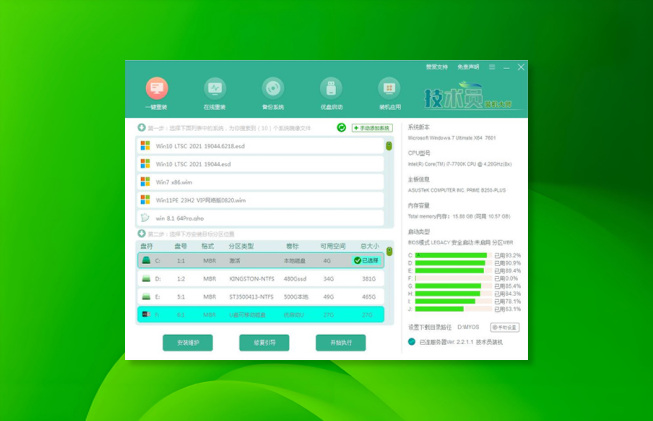Go to the 优盘启动 USB boot tab
This screenshot has width=653, height=421.
point(331,94)
